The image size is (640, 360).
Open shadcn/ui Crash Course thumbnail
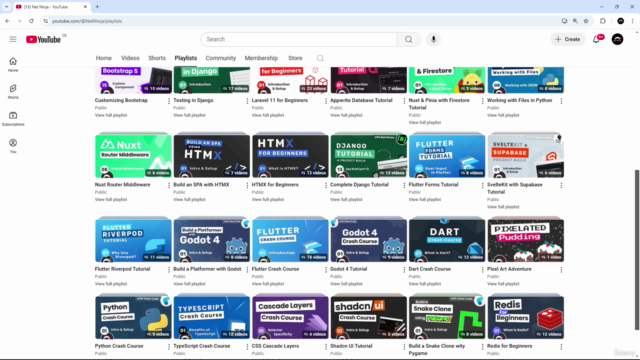369,318
